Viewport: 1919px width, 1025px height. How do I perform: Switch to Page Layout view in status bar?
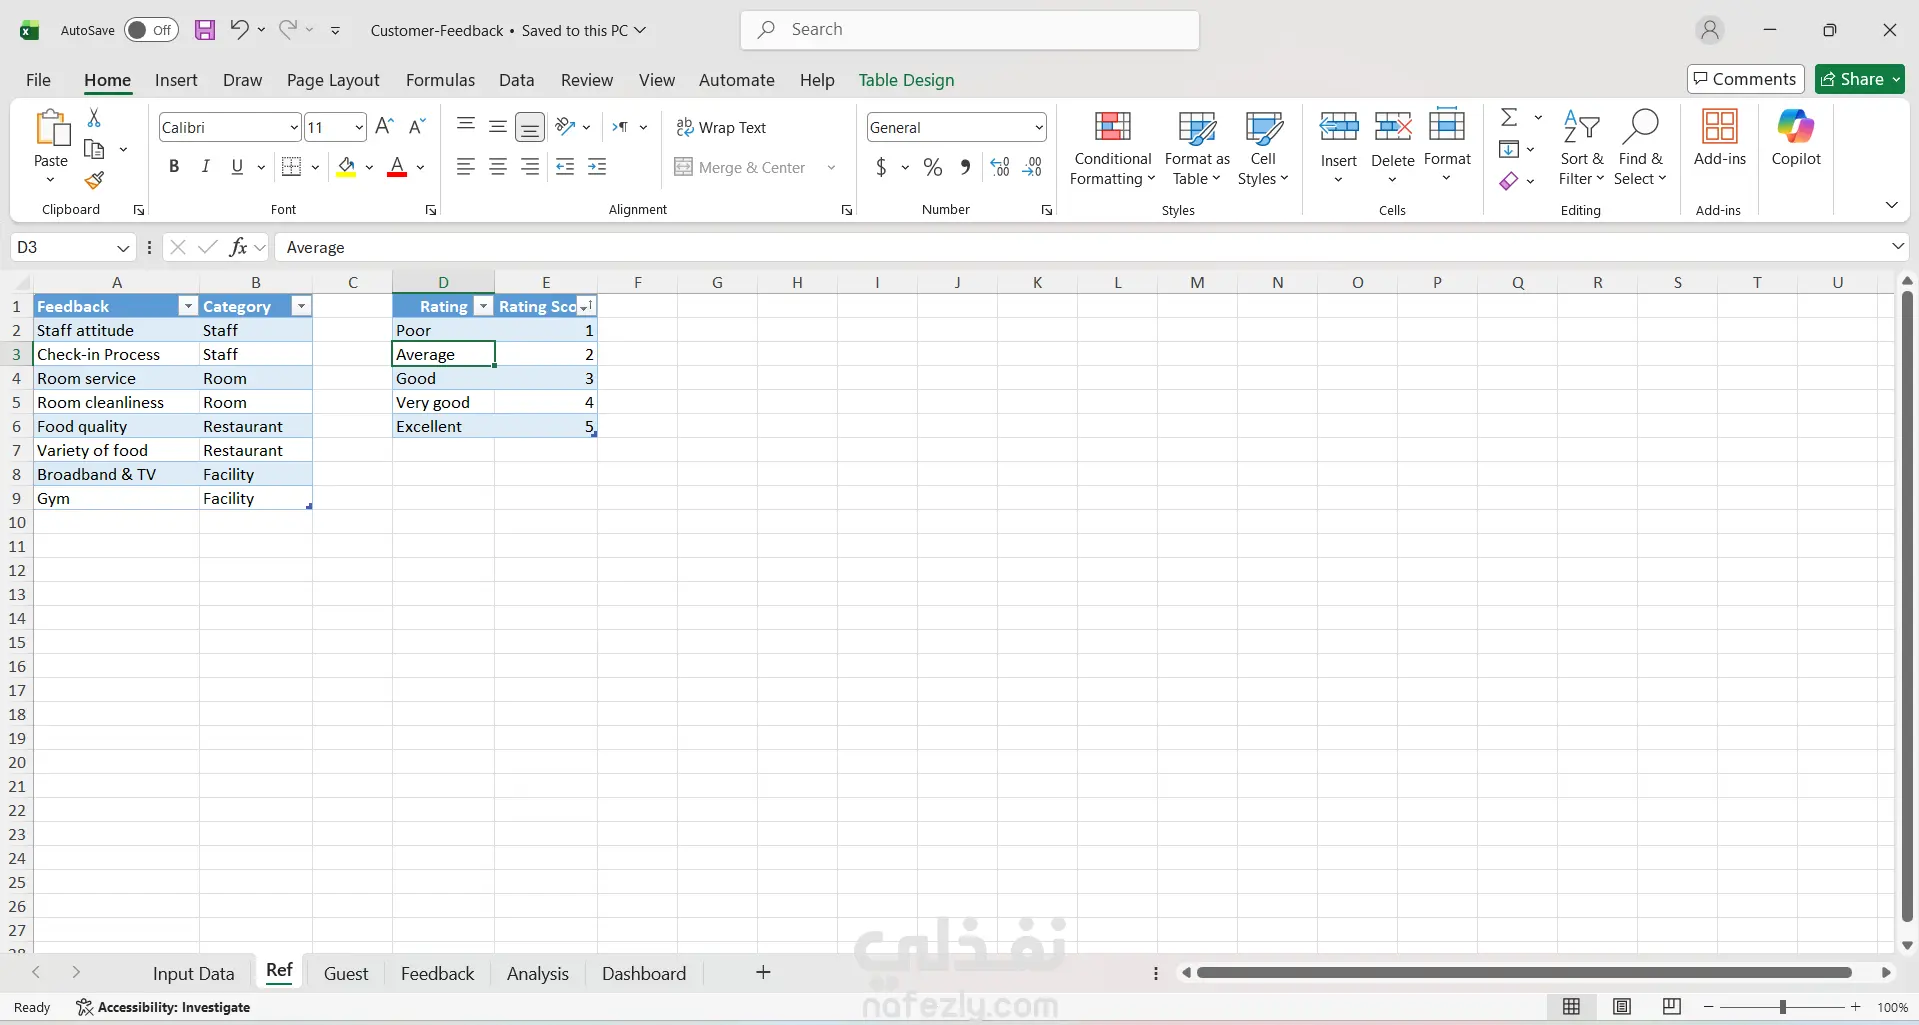pos(1622,1007)
